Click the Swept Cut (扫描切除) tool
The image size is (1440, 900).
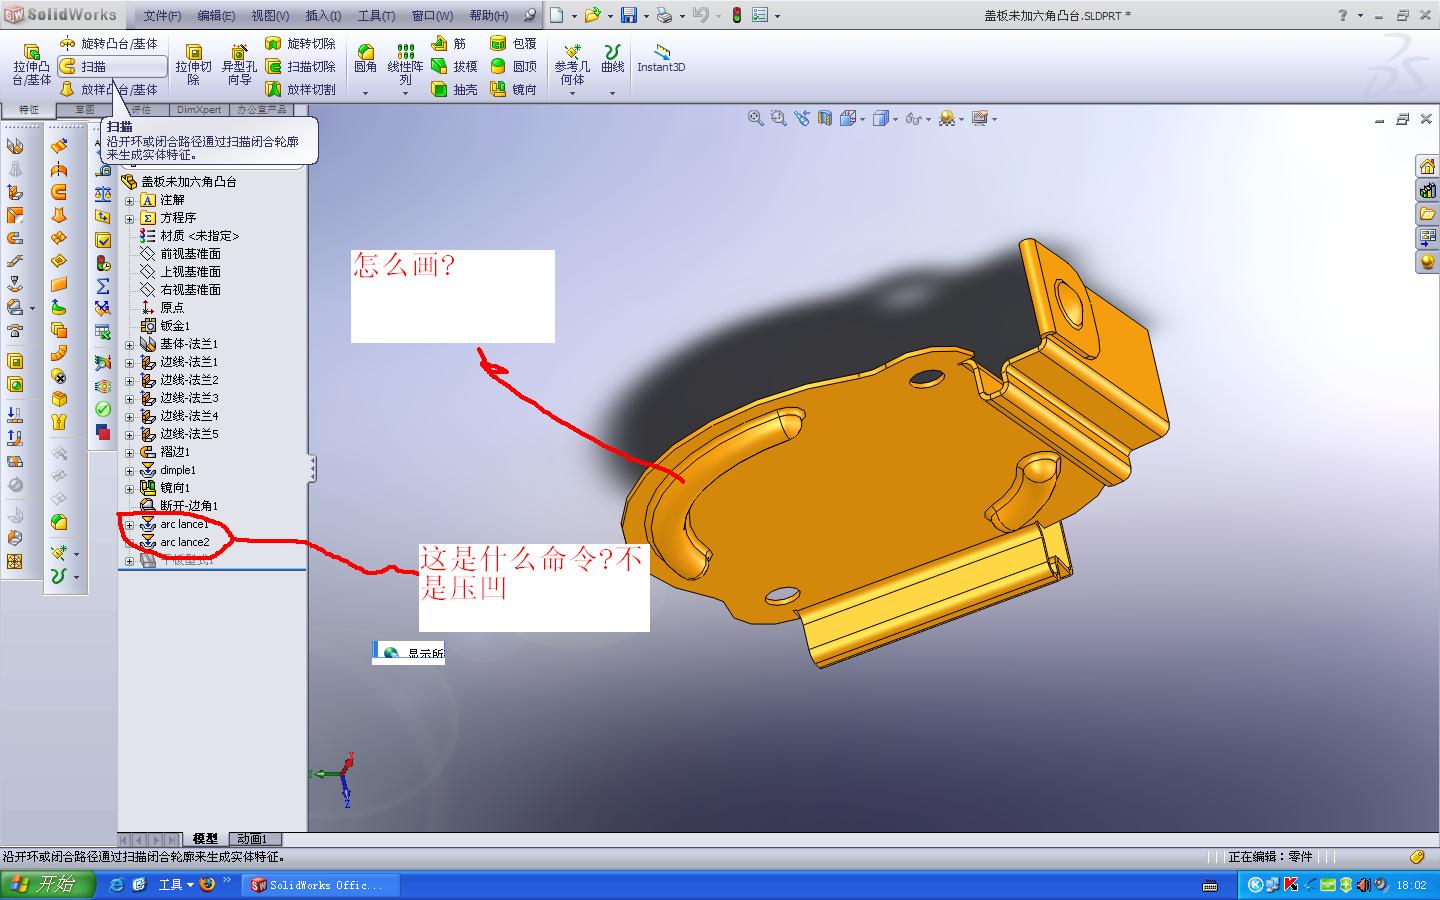301,66
